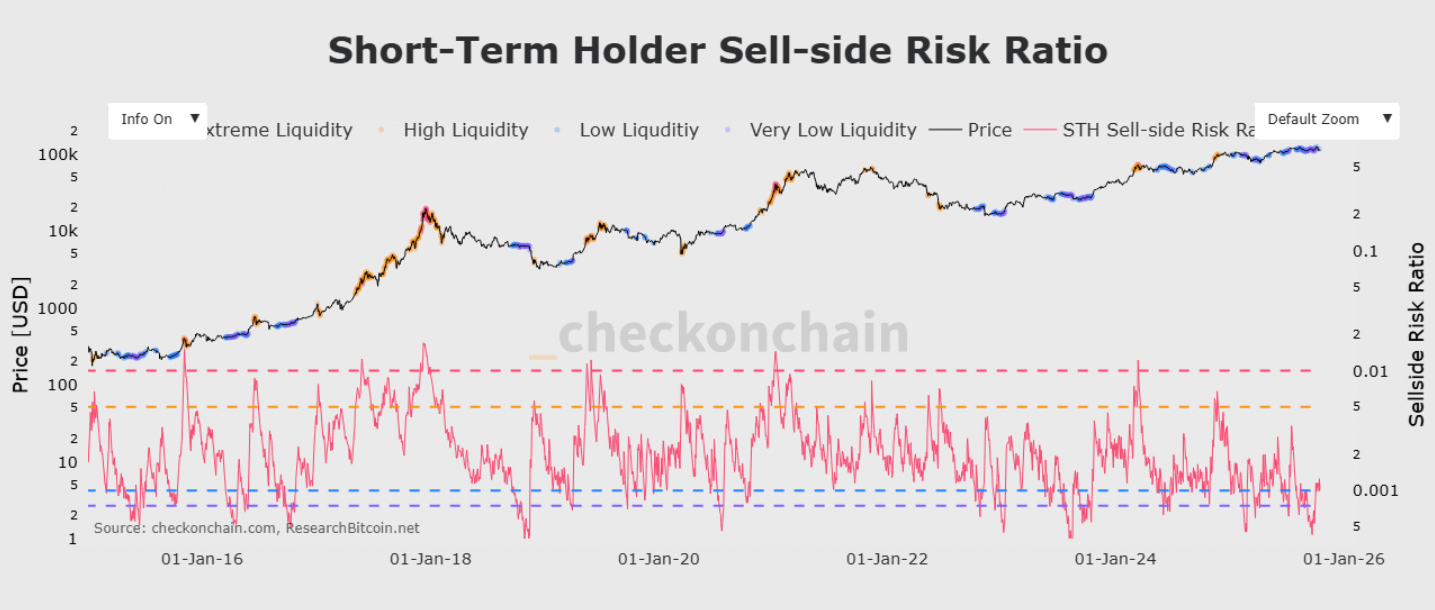This screenshot has height=610, width=1435.
Task: Click the purple Very Low Liquidity legend dot
Action: pos(726,130)
